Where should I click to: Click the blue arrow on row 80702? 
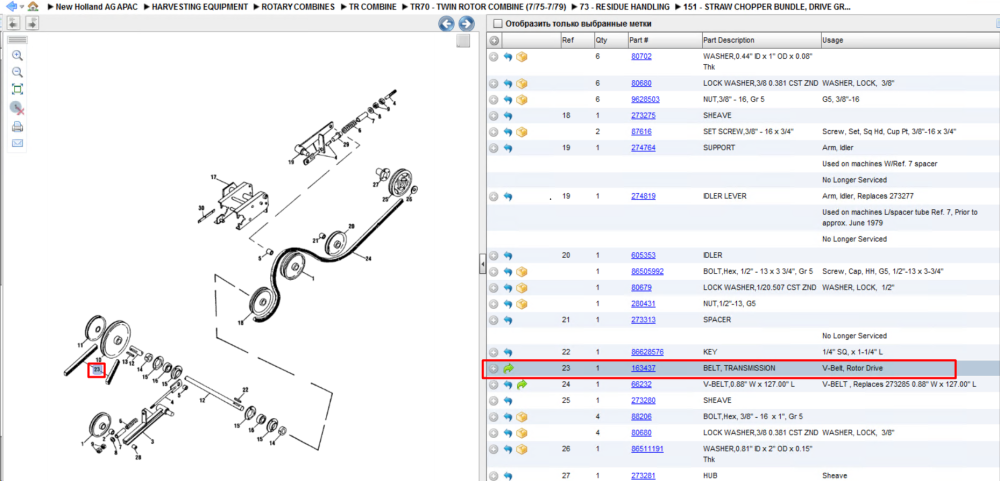(508, 57)
